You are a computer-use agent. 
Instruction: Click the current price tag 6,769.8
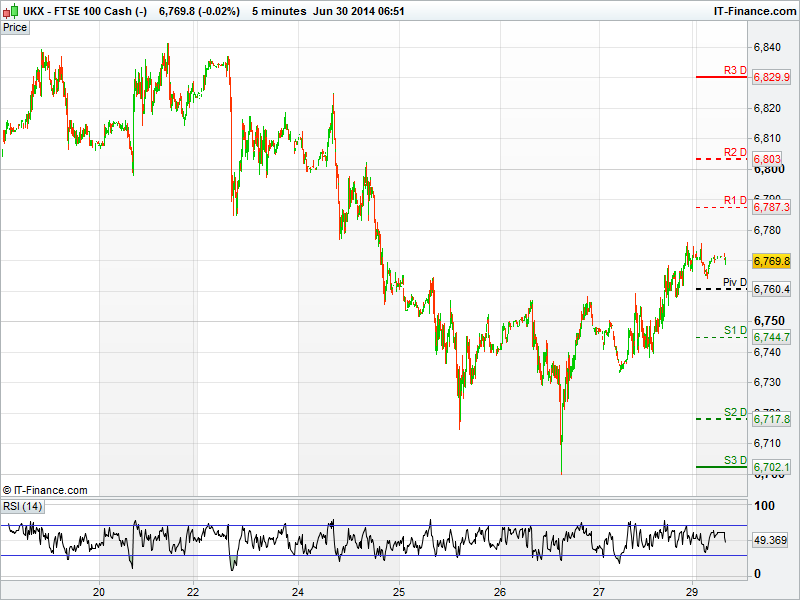pos(771,261)
